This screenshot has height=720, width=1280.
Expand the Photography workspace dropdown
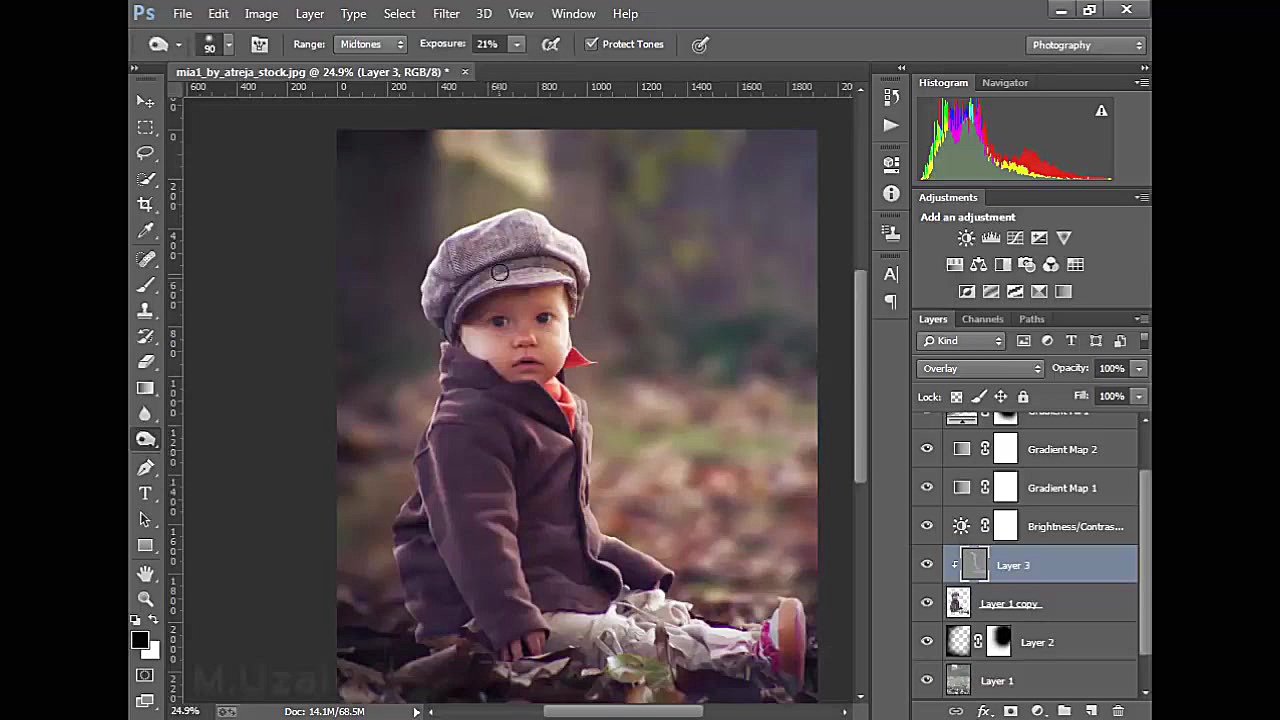(x=1086, y=45)
